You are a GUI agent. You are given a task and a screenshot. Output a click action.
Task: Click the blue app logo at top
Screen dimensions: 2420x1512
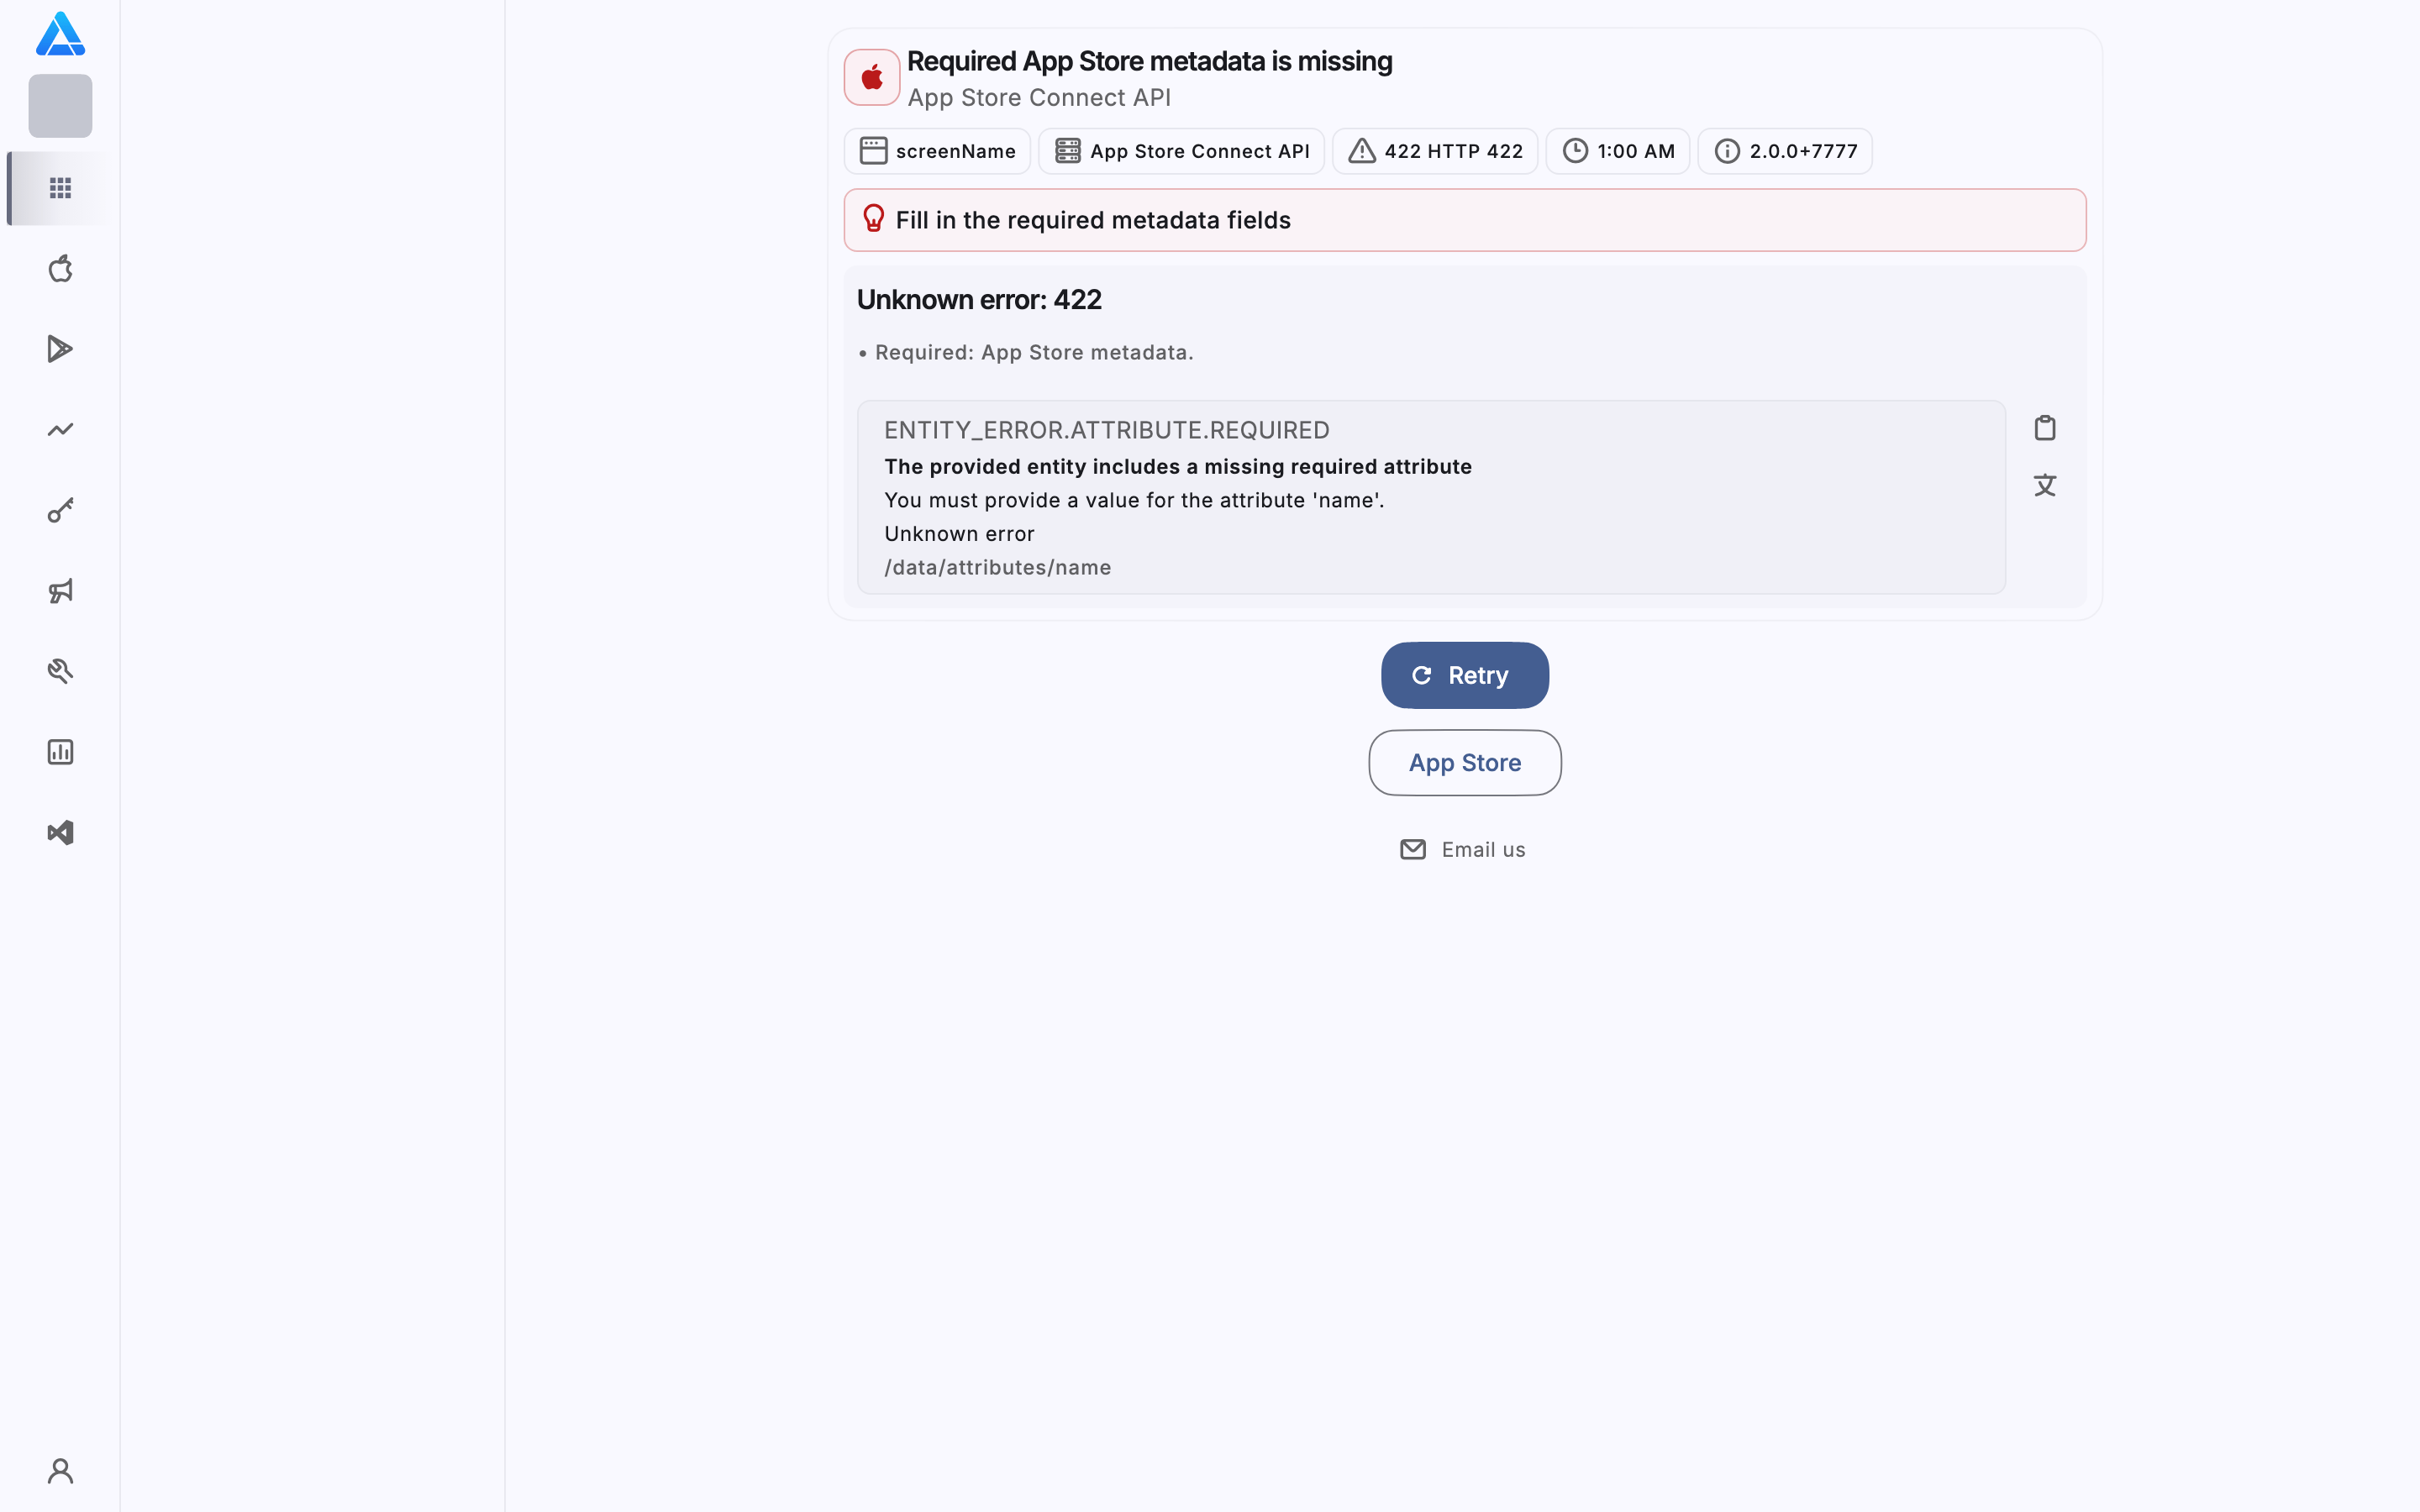click(60, 34)
